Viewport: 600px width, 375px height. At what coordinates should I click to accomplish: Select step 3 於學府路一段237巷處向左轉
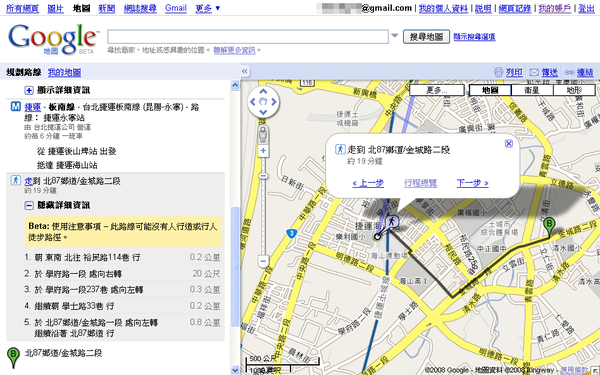[122, 290]
